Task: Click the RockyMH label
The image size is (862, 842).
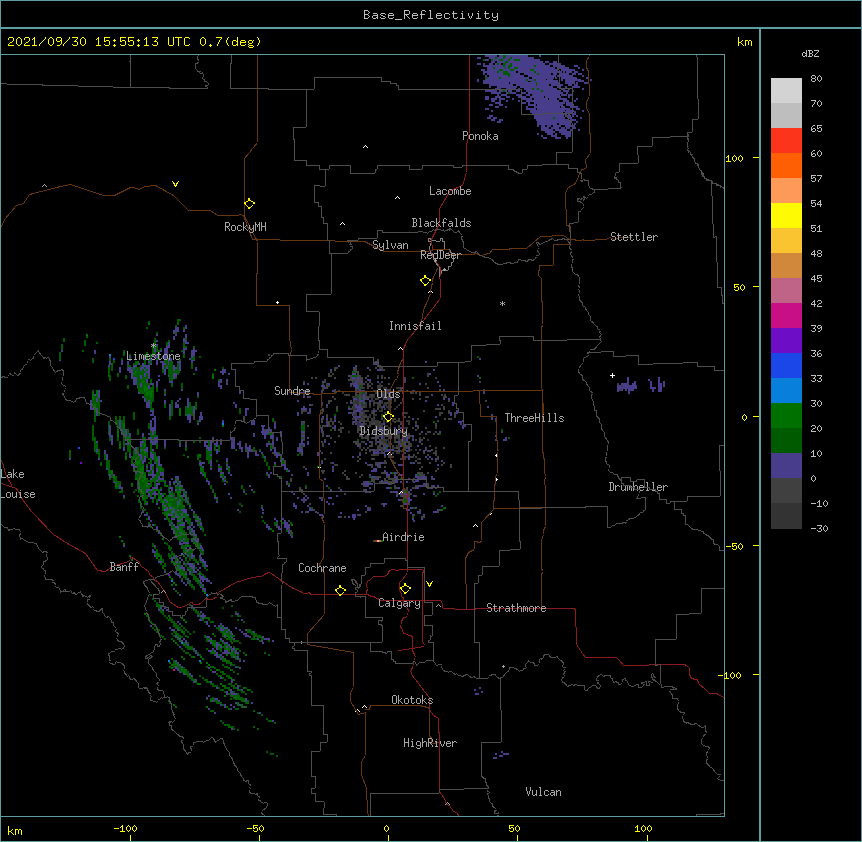Action: pos(245,227)
